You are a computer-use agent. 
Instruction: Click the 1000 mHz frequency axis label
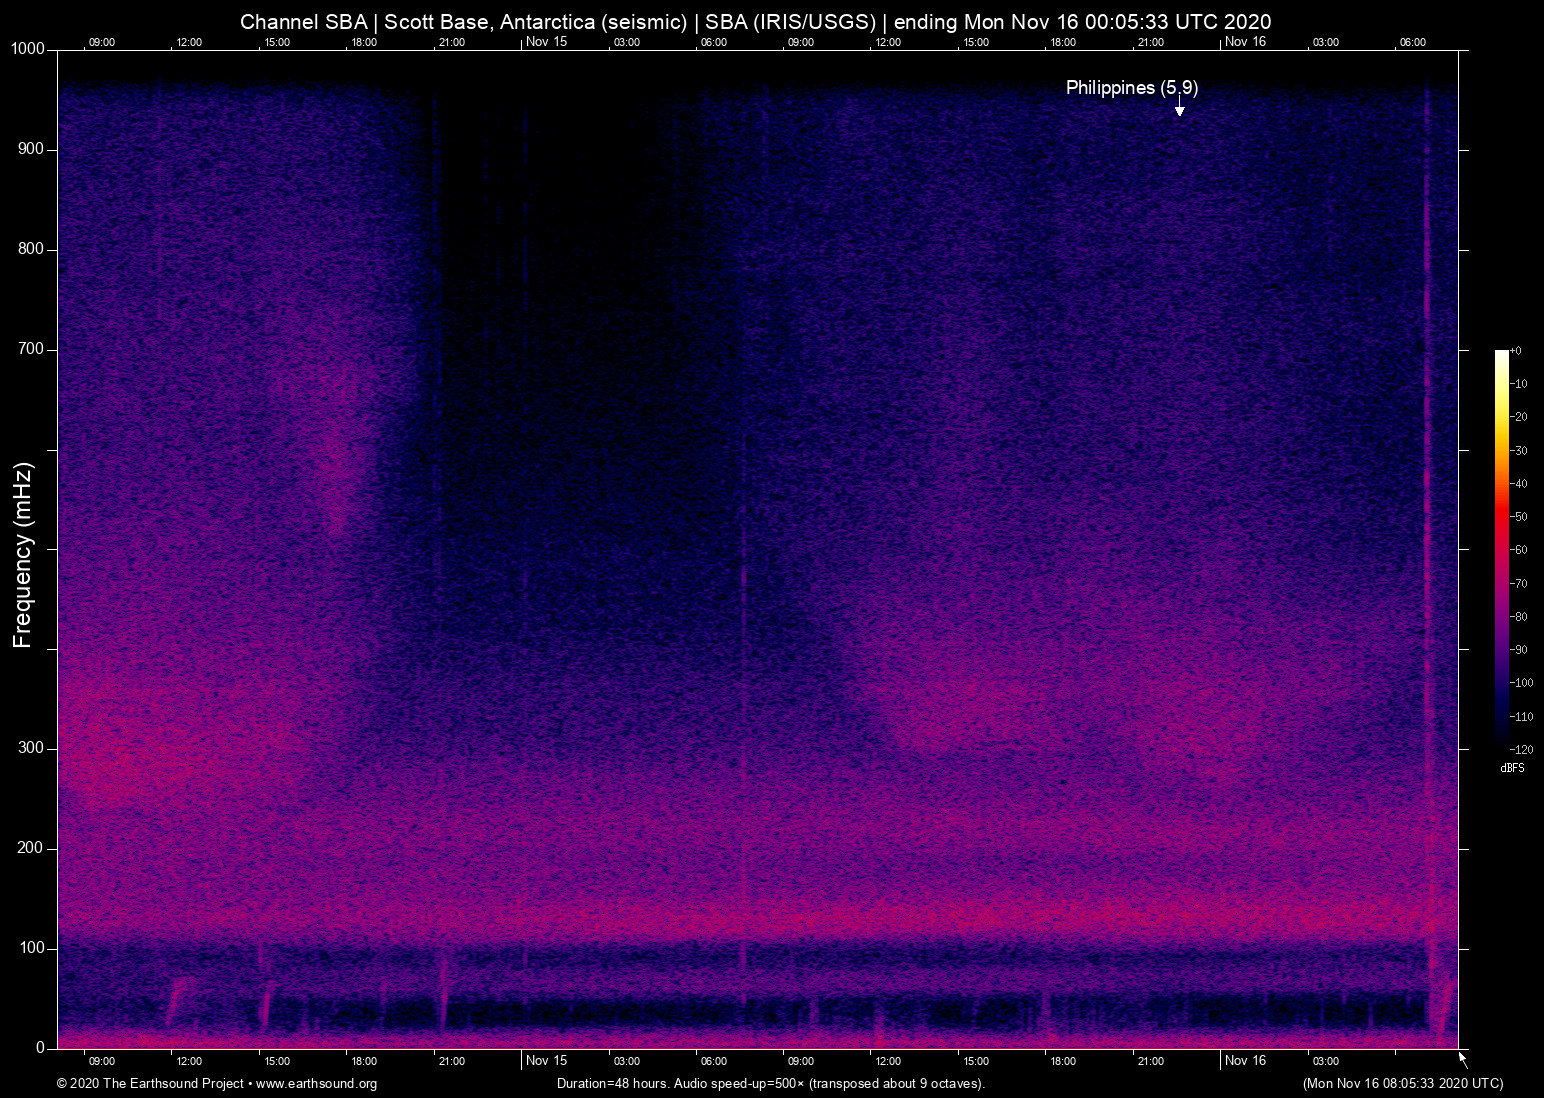[x=27, y=49]
